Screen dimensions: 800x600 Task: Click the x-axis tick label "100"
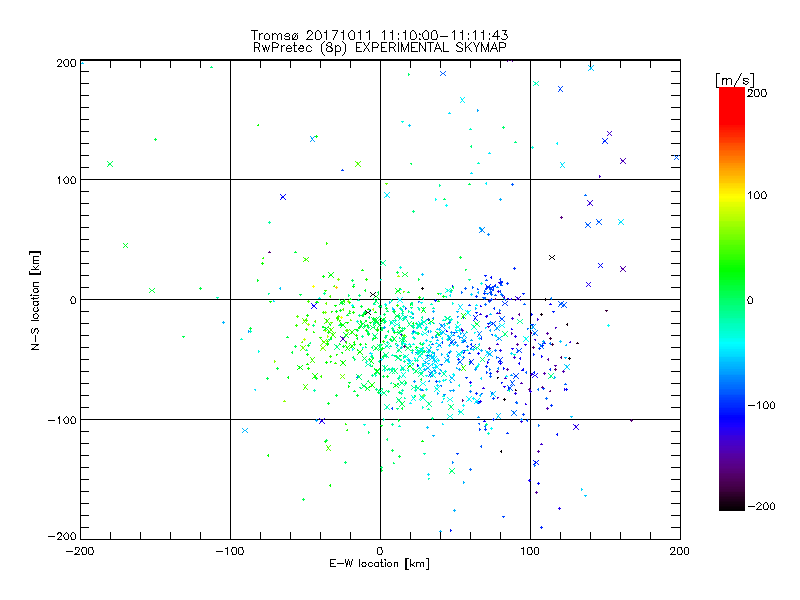[530, 551]
